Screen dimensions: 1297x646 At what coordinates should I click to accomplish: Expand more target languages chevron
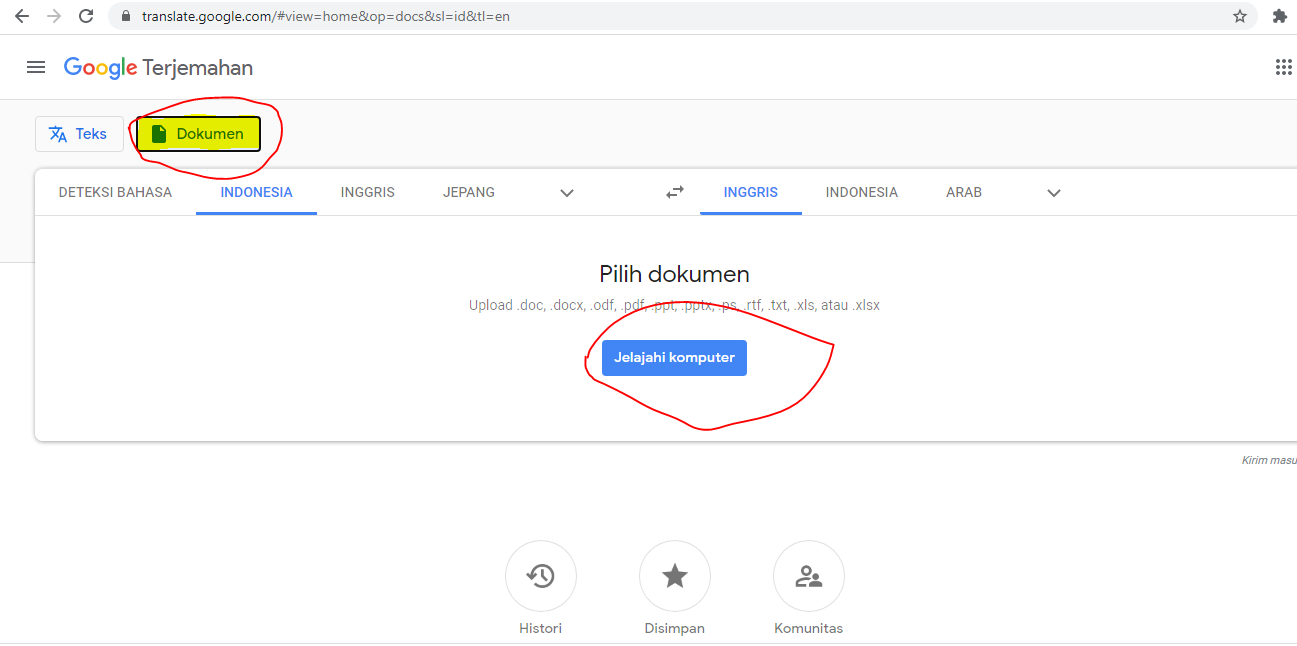pos(1053,193)
